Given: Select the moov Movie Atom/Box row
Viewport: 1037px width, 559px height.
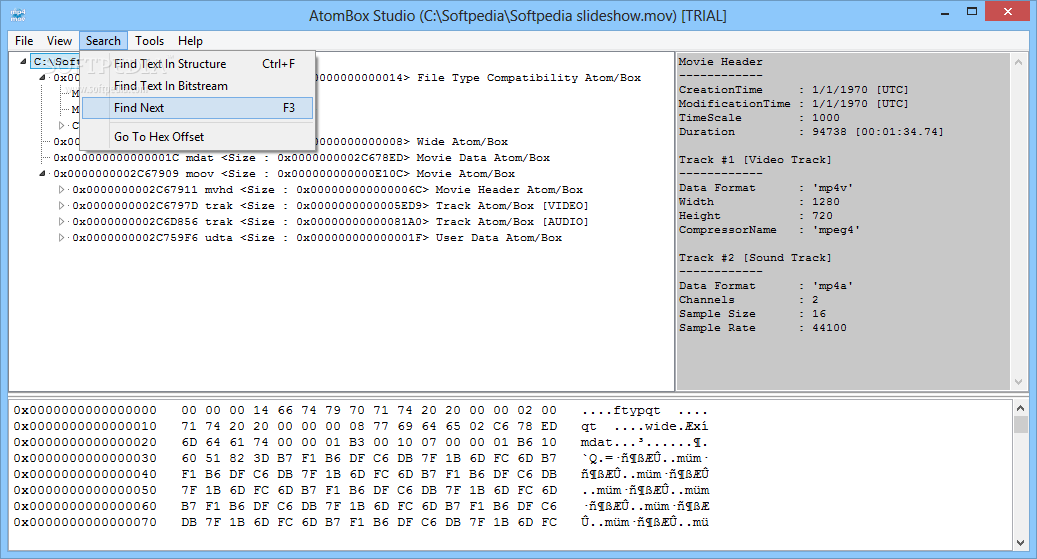Looking at the screenshot, I should click(284, 174).
